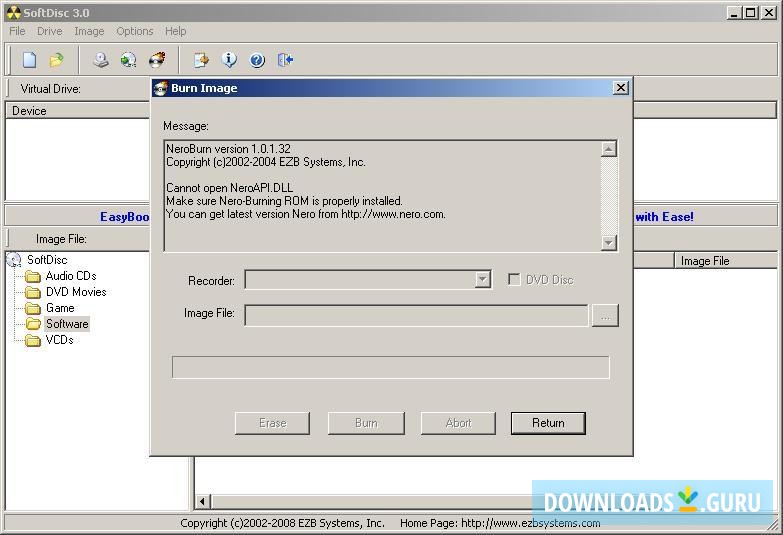
Task: Click the Return button
Action: [548, 423]
